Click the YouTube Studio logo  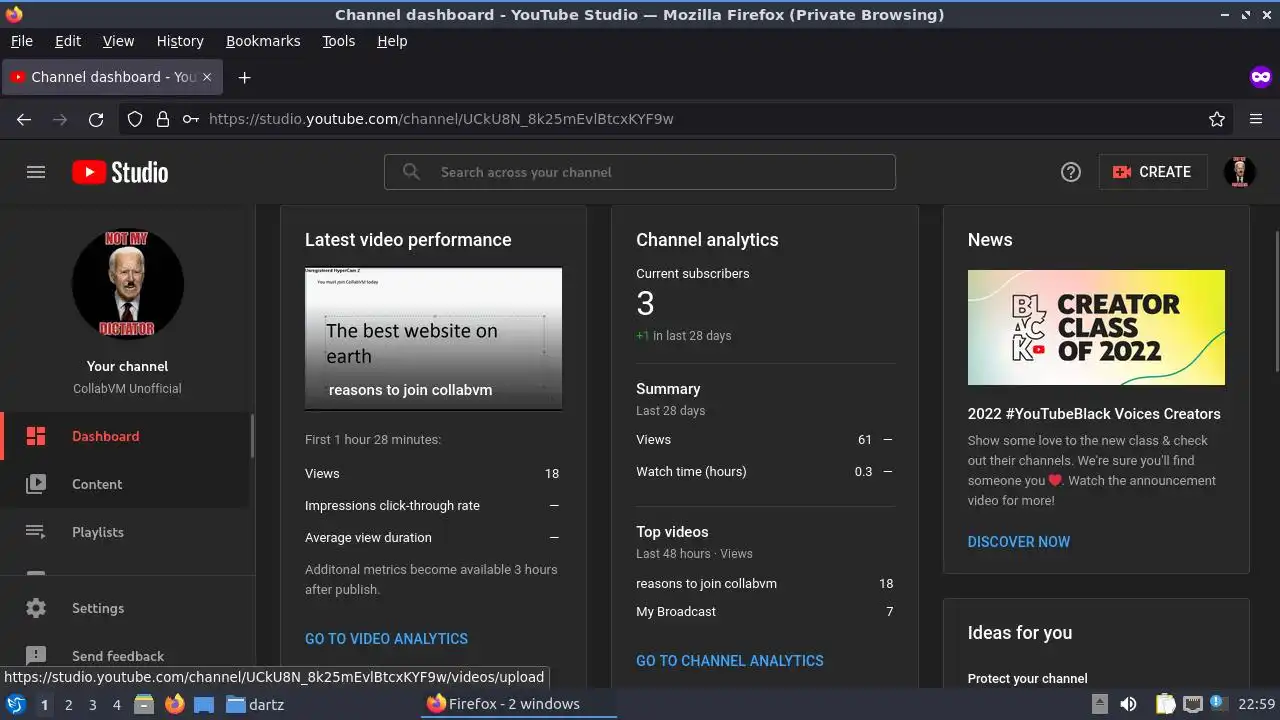[x=120, y=172]
